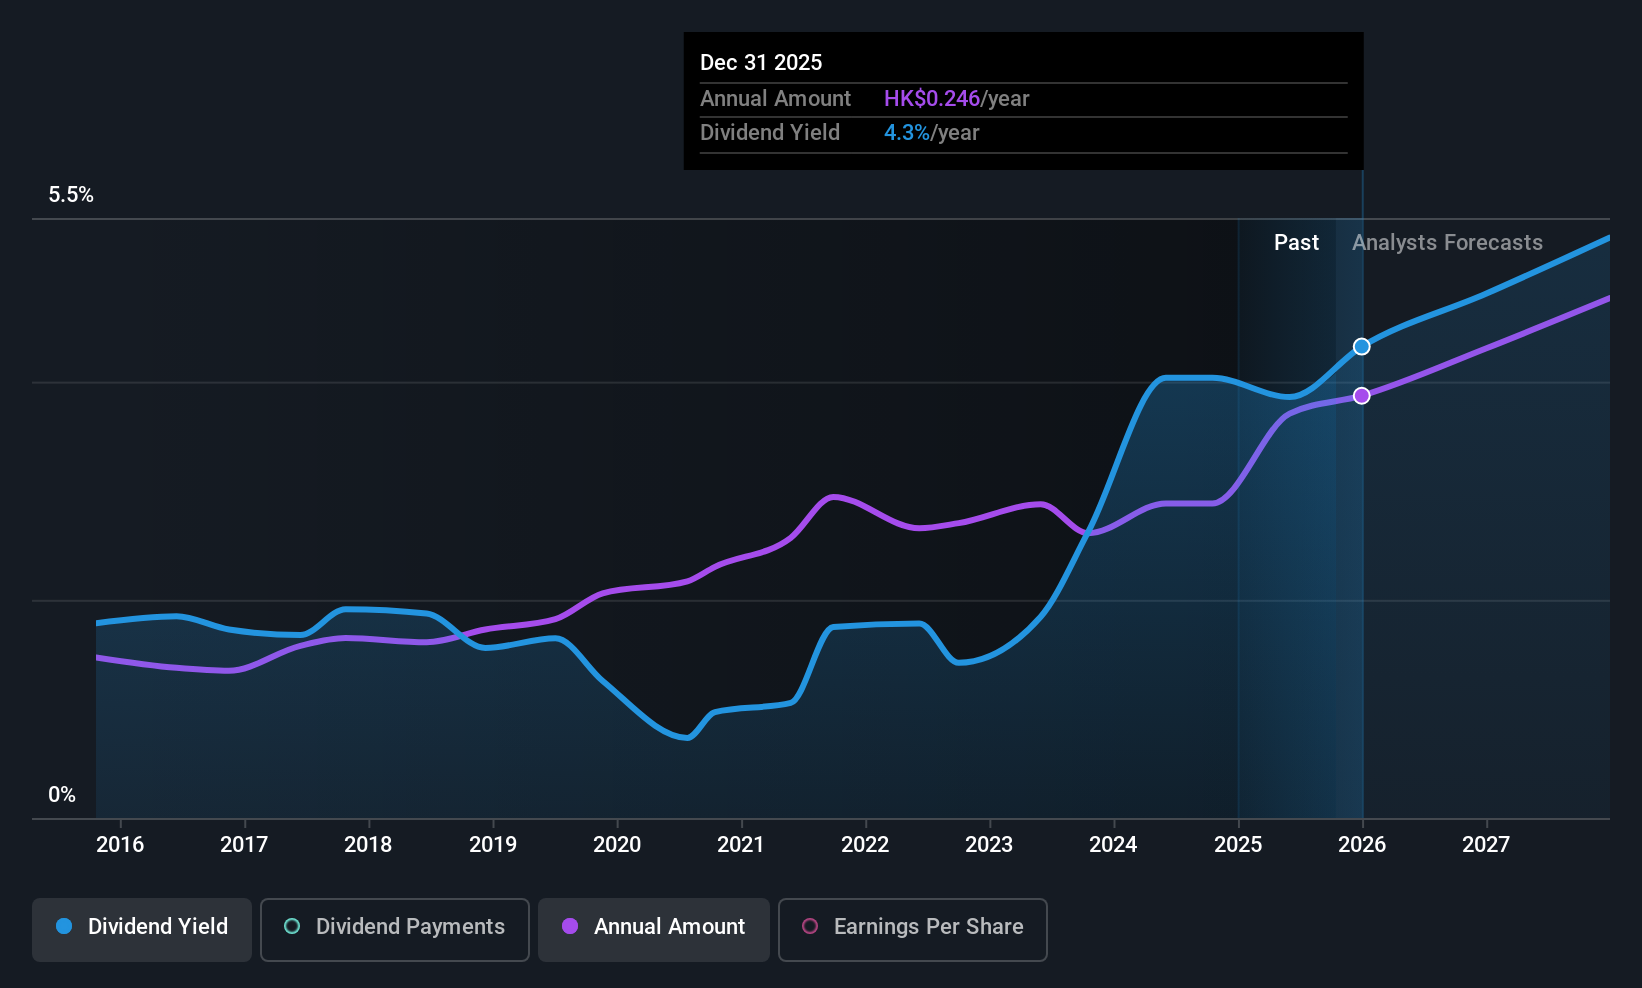The image size is (1642, 988).
Task: Click the purple annual amount data point marker
Action: pos(1361,396)
